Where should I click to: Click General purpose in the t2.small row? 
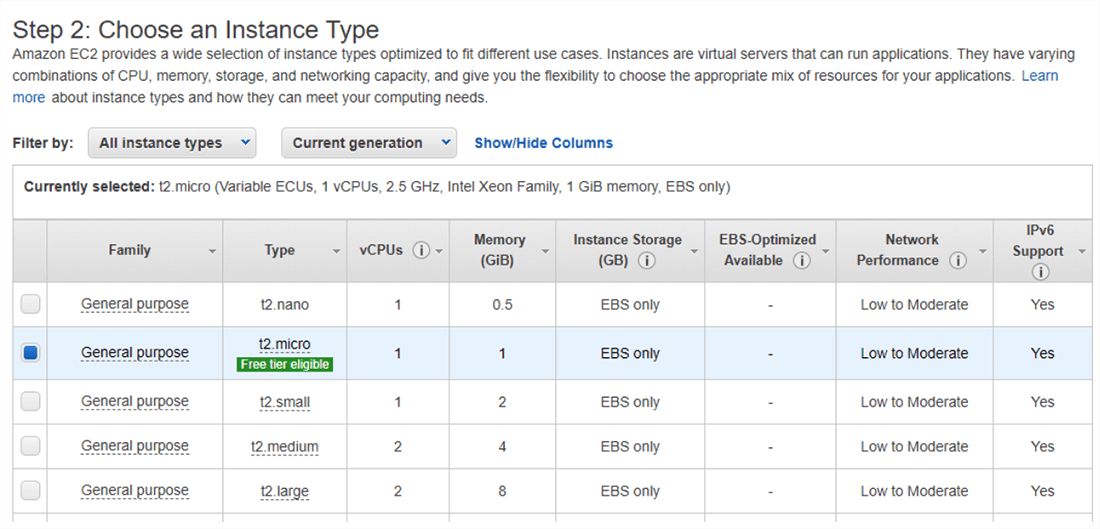(x=135, y=401)
